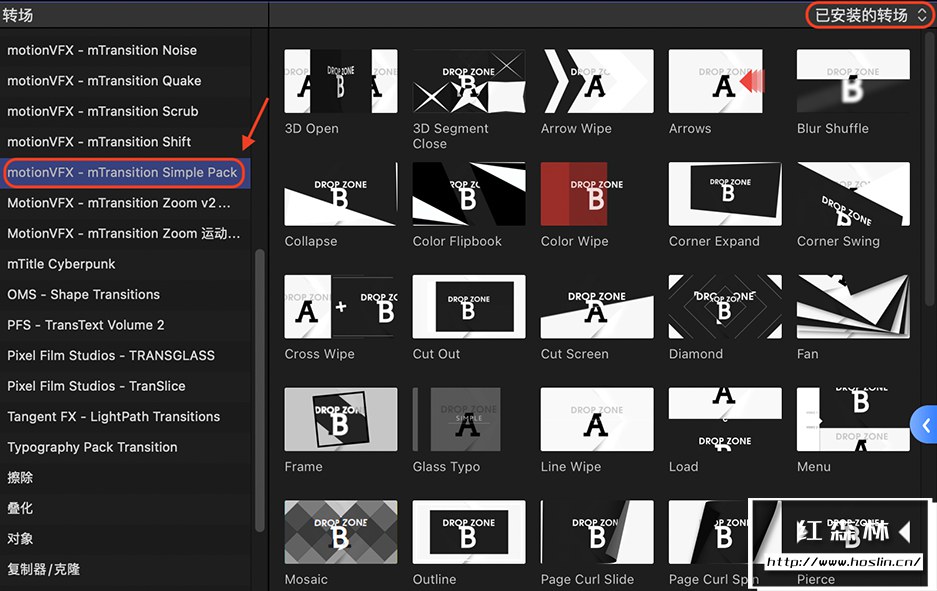Select motionVFX - mTransition Shift category

[125, 142]
